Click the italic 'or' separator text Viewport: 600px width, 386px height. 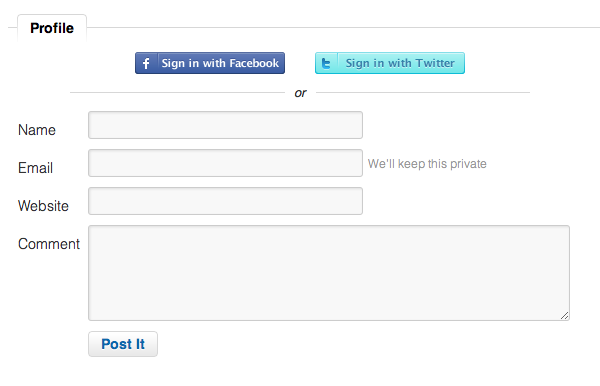pos(300,93)
